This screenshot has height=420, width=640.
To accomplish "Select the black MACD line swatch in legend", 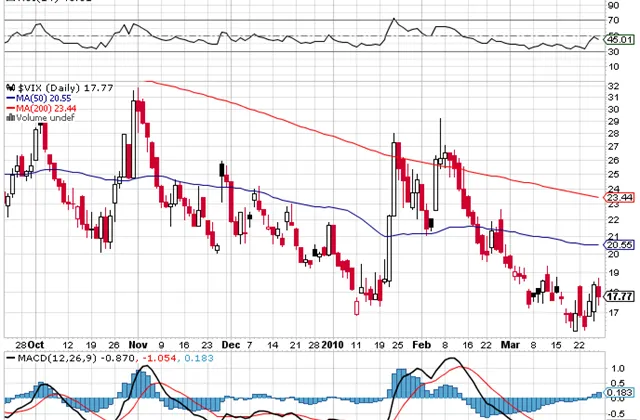I will coord(10,358).
